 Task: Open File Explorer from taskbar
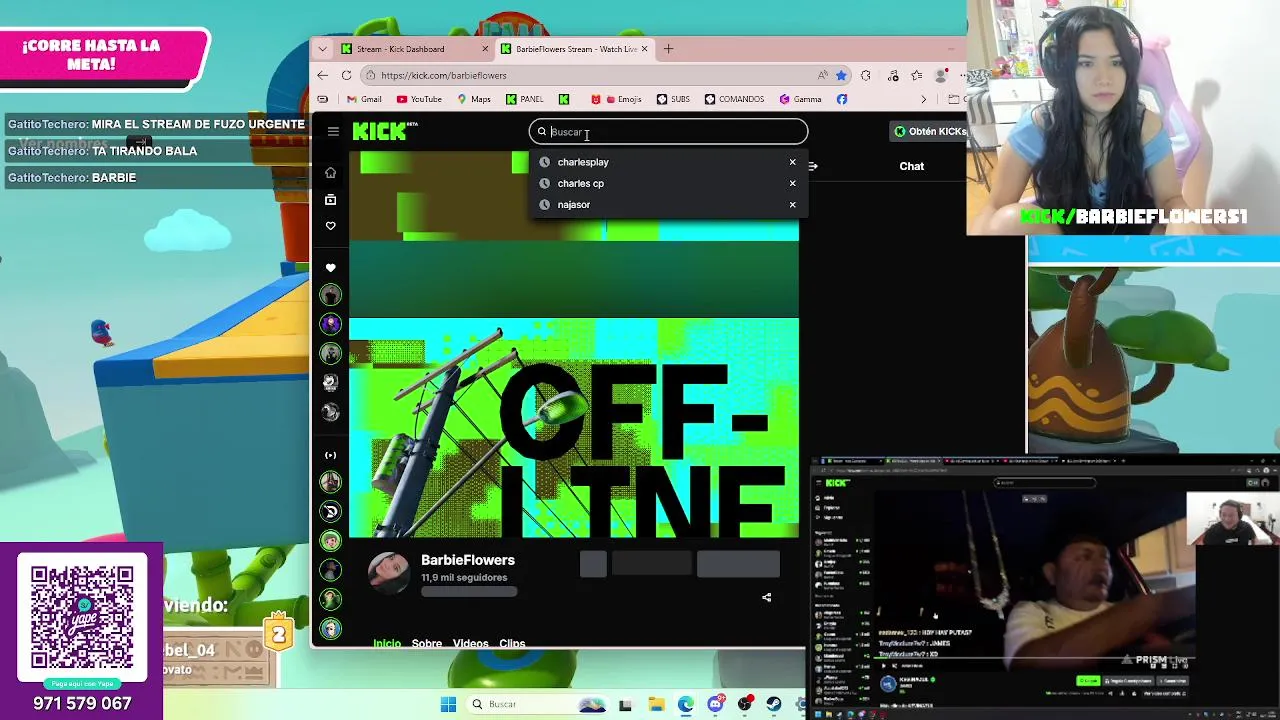(655, 704)
